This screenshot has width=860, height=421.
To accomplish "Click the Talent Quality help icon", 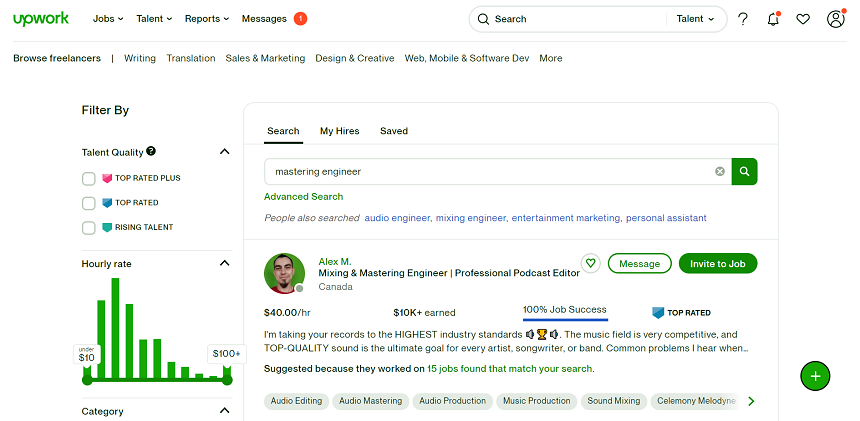I will point(151,151).
